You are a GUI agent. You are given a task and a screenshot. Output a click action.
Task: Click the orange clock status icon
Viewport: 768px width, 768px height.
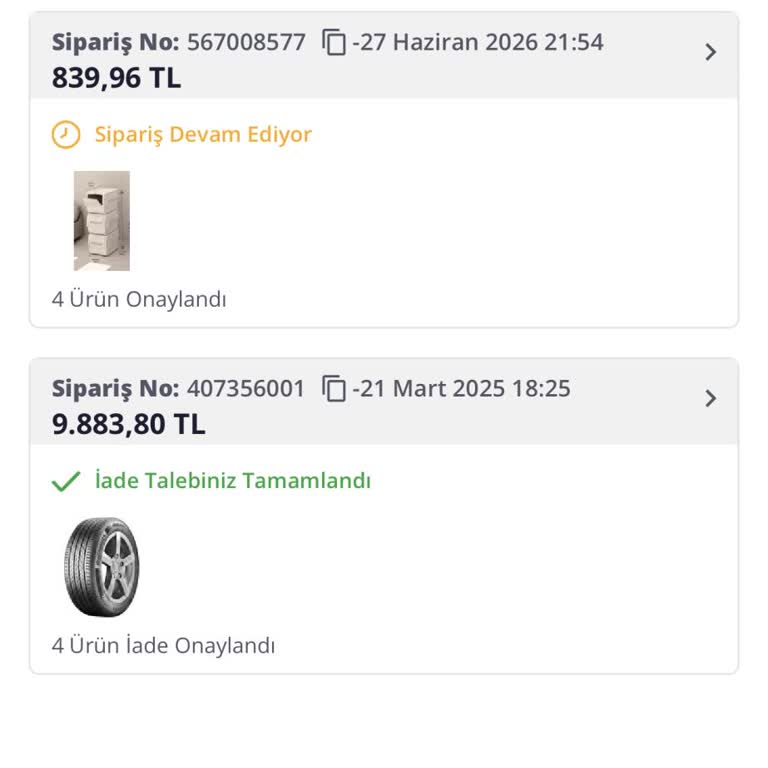pyautogui.click(x=66, y=134)
